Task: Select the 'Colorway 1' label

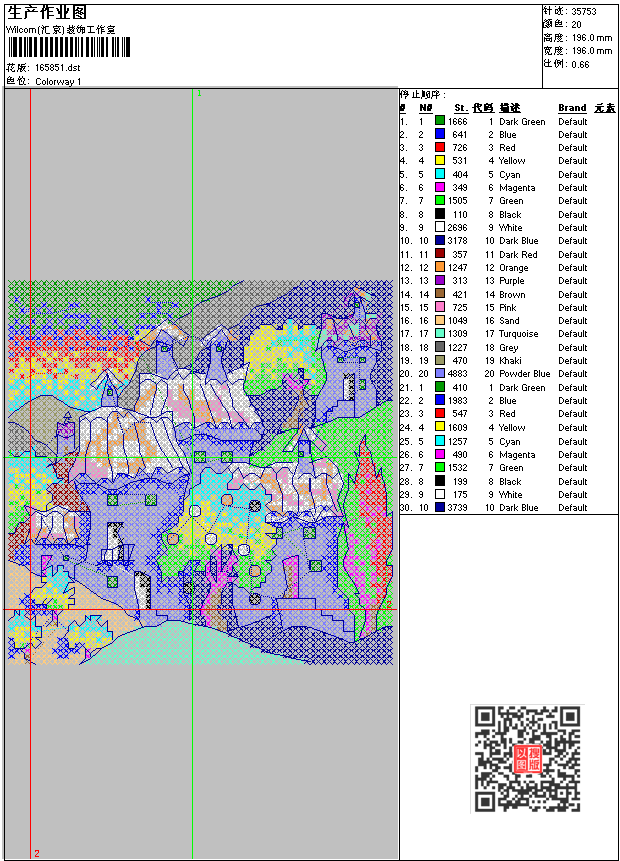Action: (58, 81)
